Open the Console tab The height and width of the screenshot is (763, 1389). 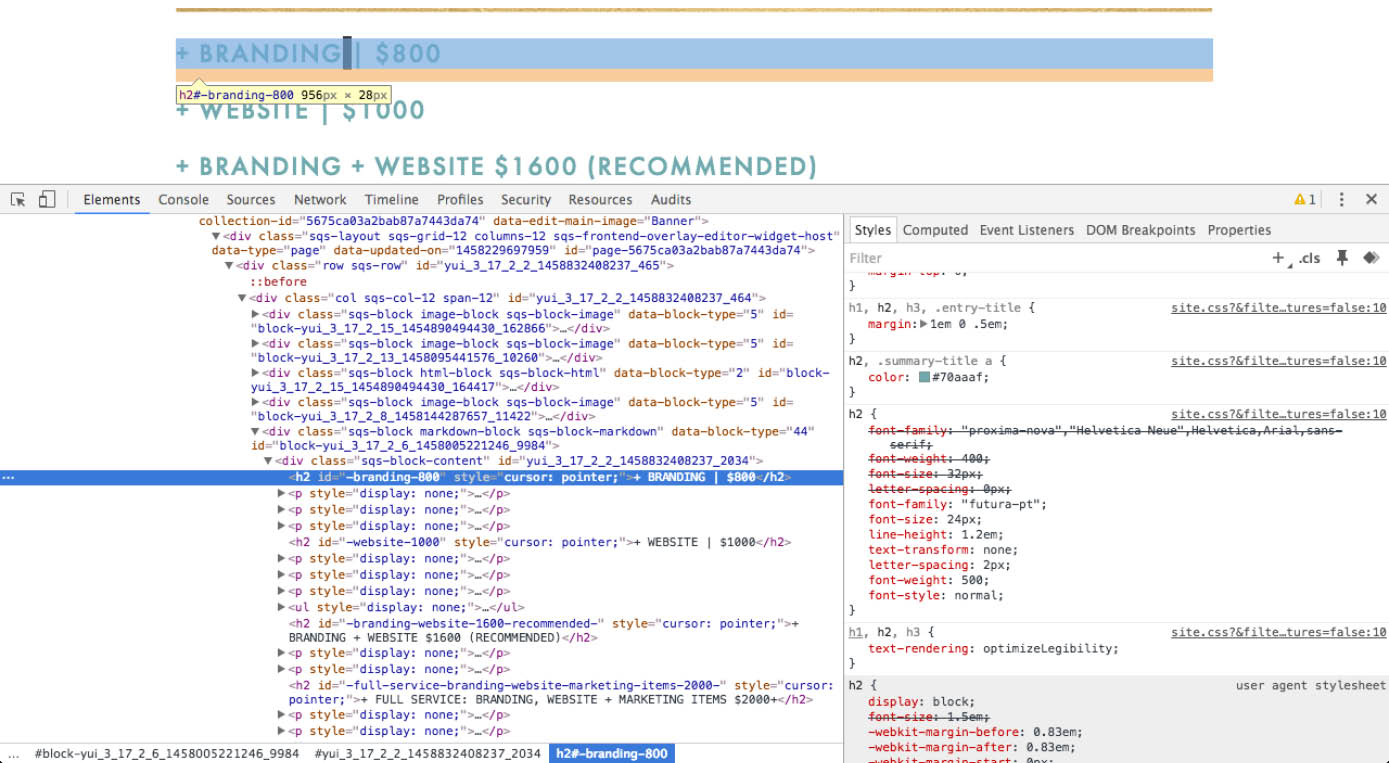(184, 200)
